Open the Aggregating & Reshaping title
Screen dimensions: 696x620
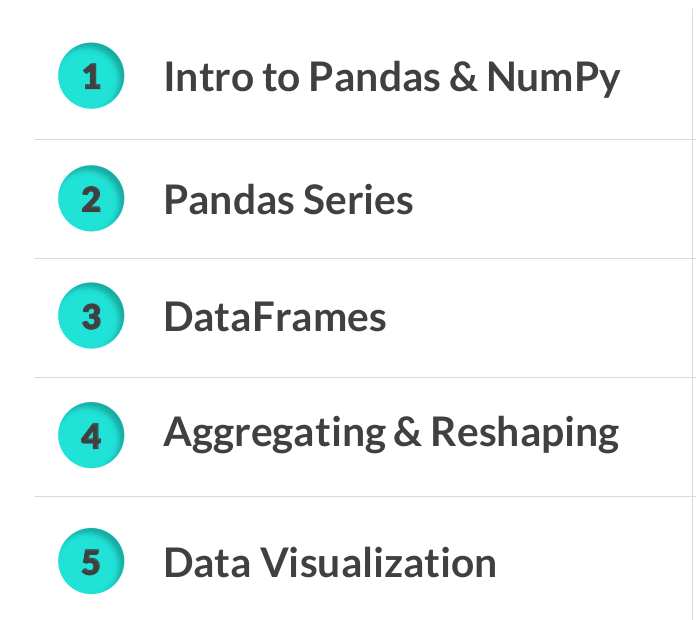click(391, 434)
